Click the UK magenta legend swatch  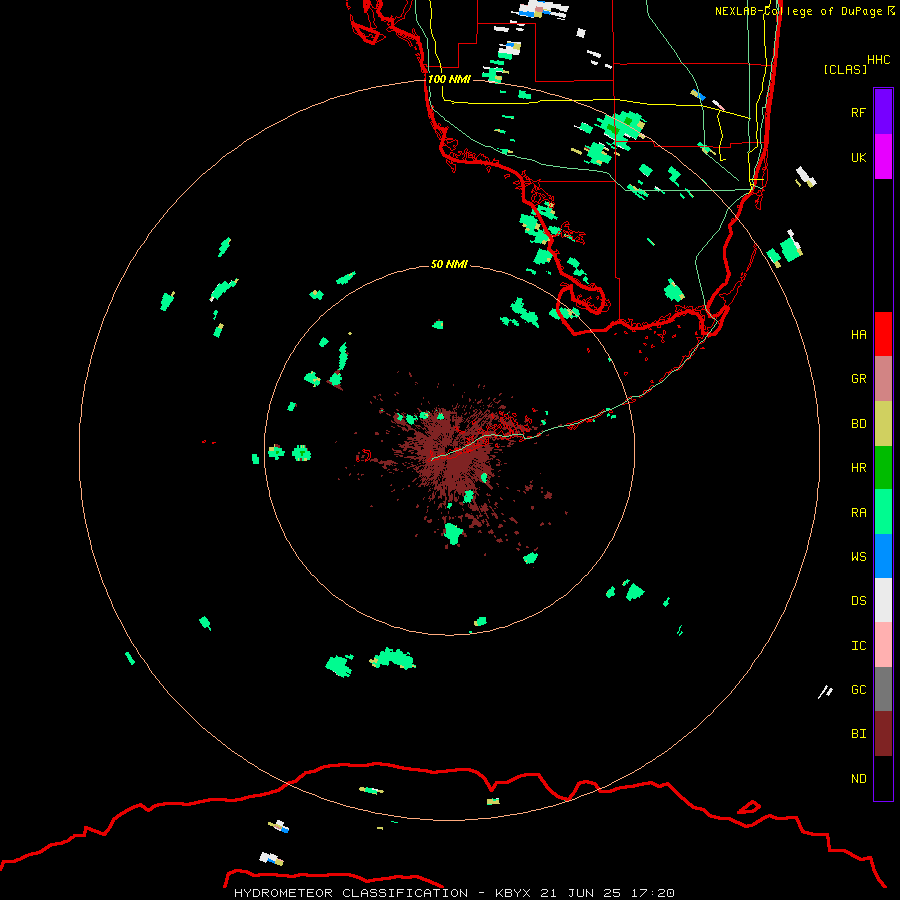(x=883, y=157)
